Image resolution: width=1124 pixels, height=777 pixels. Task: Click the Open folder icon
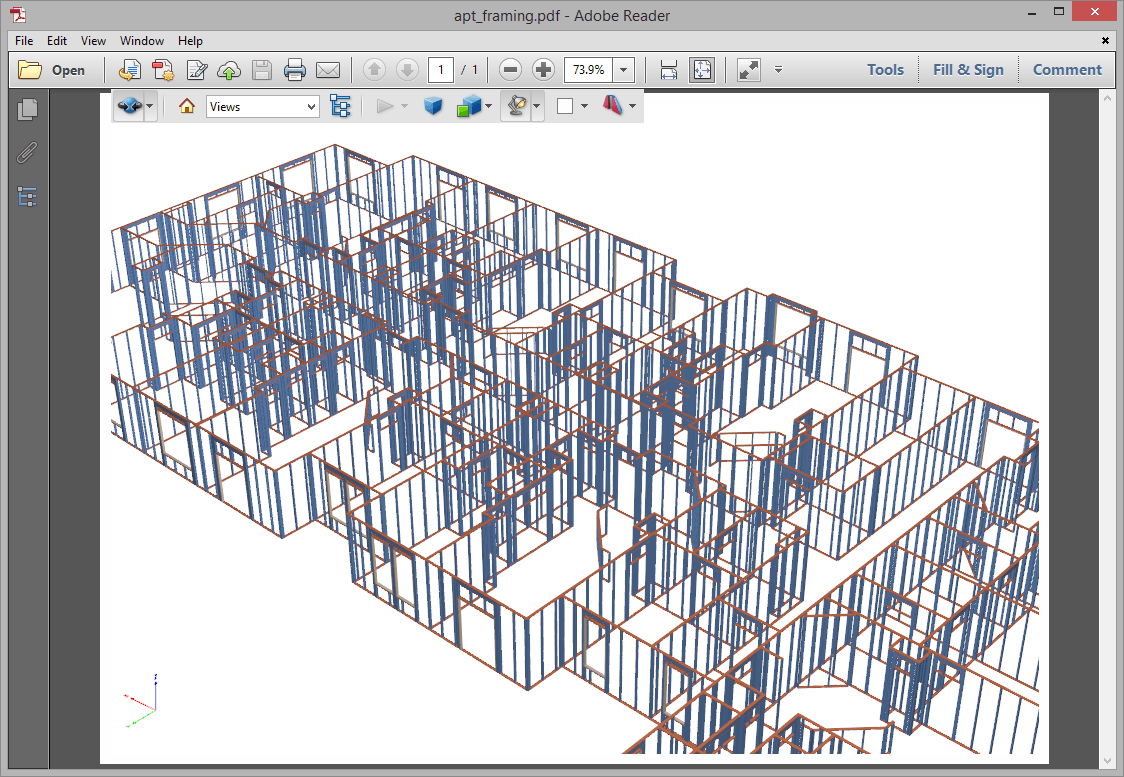pos(30,70)
